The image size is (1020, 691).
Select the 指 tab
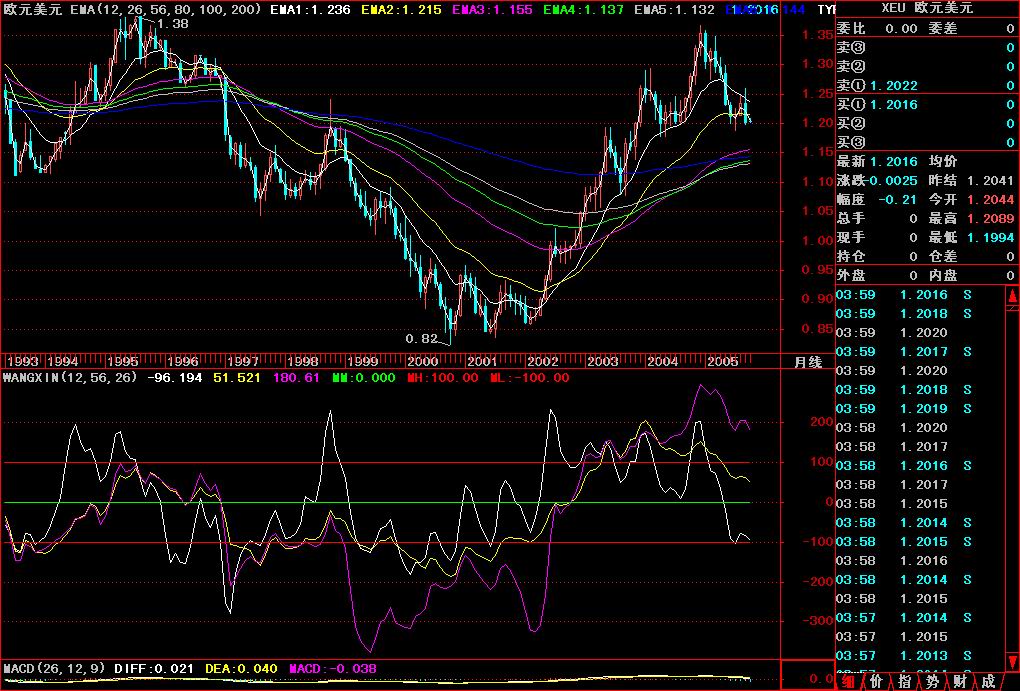click(905, 681)
